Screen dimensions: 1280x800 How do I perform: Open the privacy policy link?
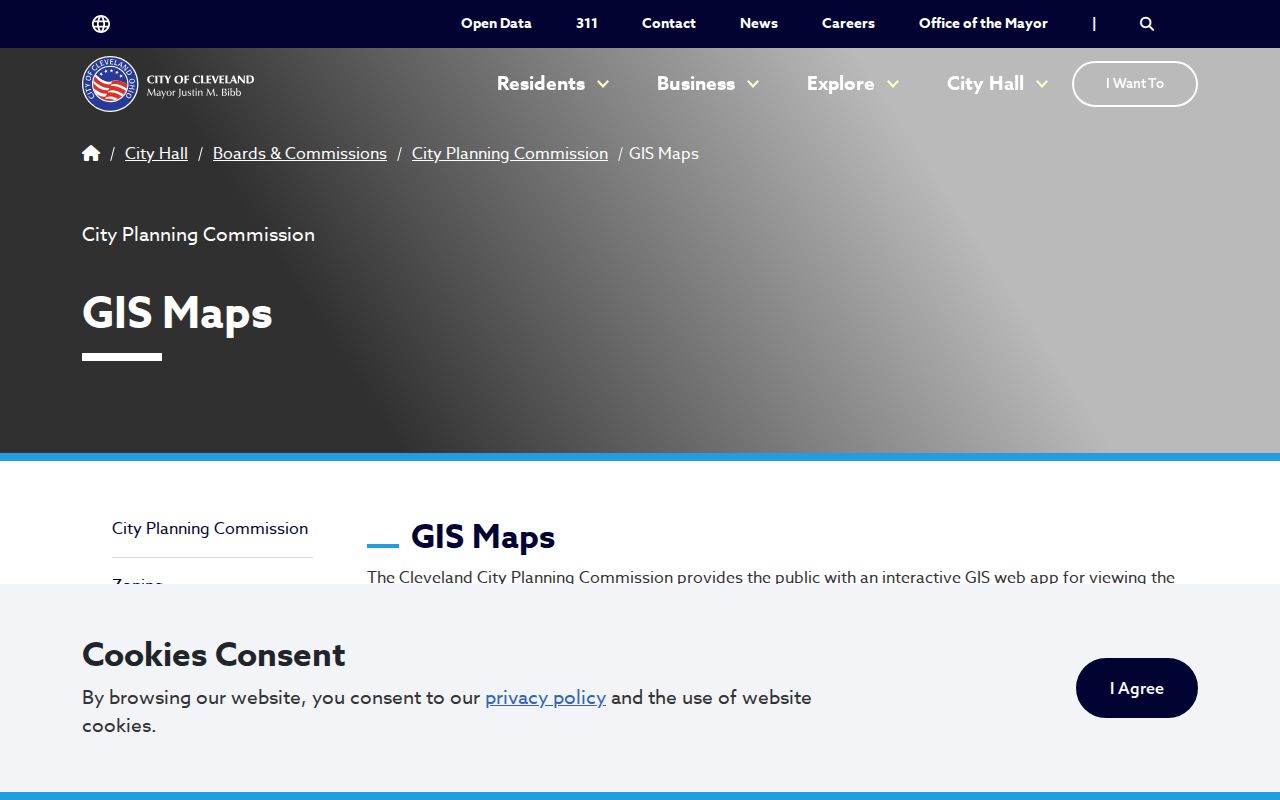tap(545, 697)
